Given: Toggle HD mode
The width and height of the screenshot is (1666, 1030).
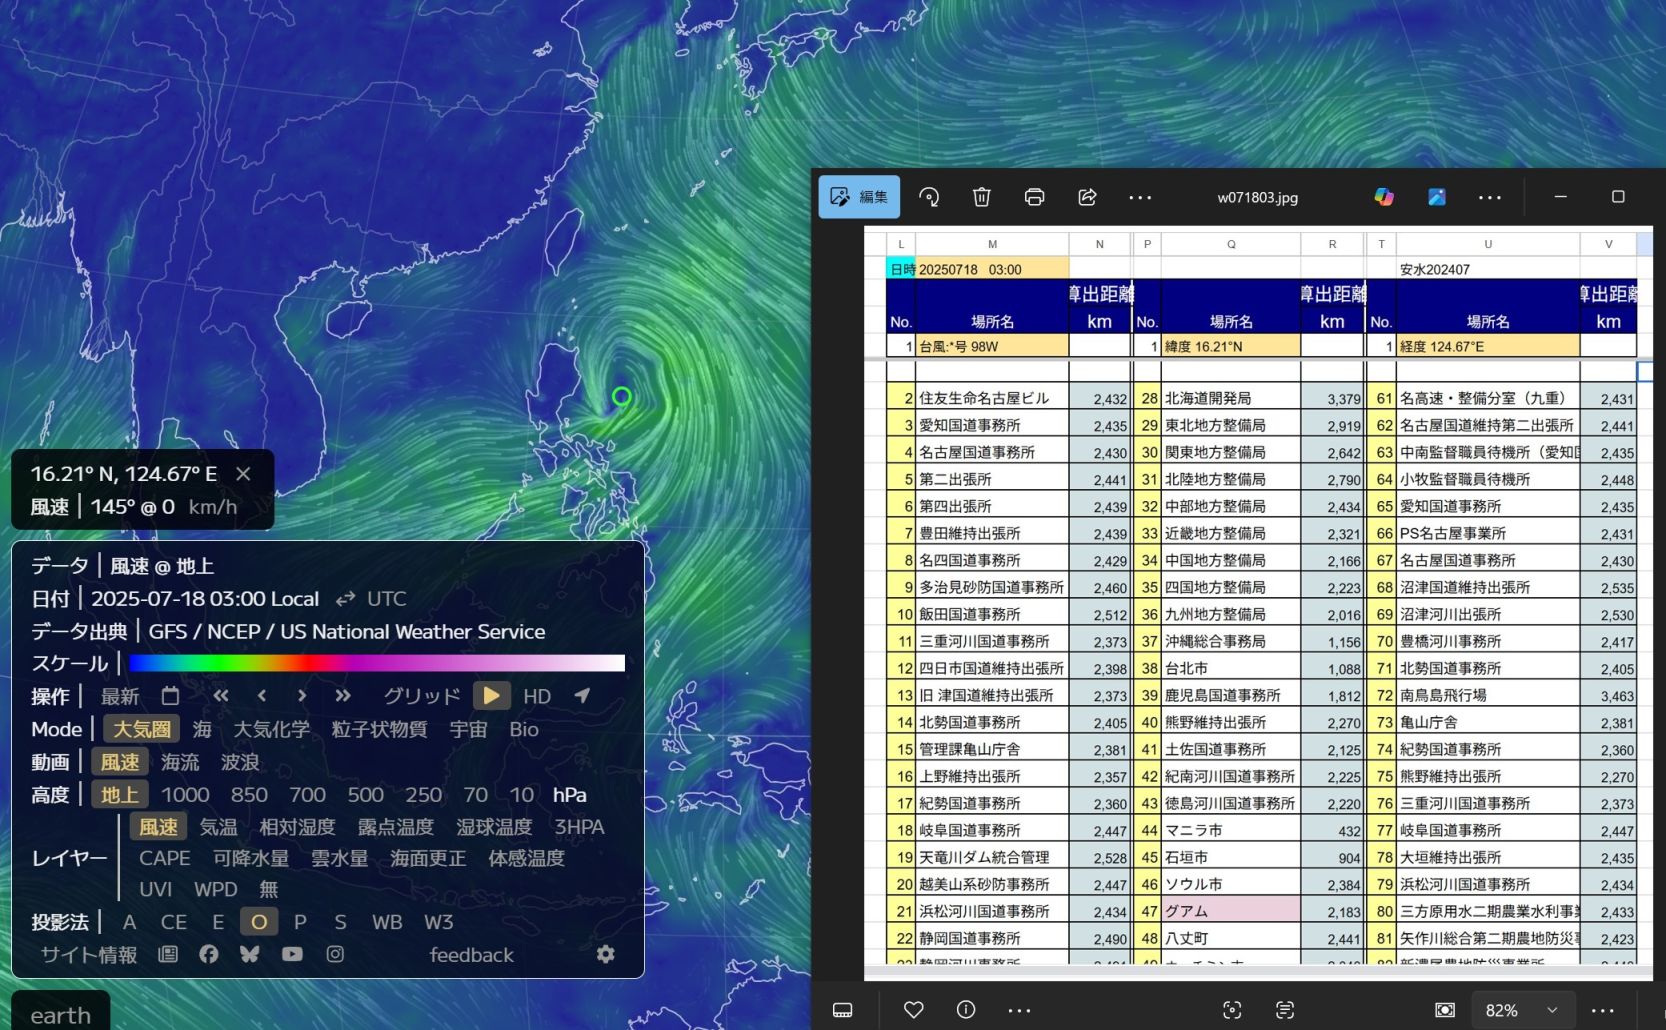Looking at the screenshot, I should (x=537, y=696).
